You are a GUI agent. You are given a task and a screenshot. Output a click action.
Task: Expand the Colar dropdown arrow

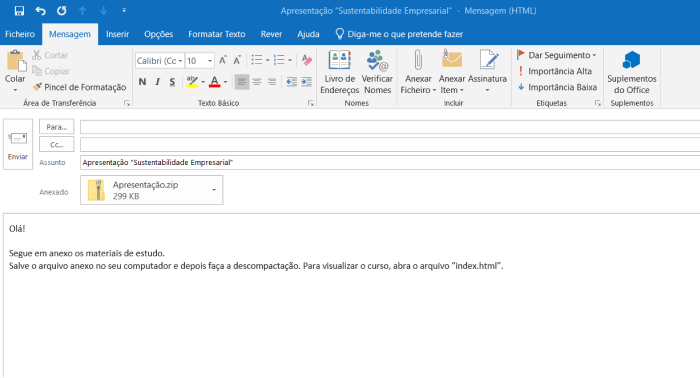pyautogui.click(x=15, y=90)
